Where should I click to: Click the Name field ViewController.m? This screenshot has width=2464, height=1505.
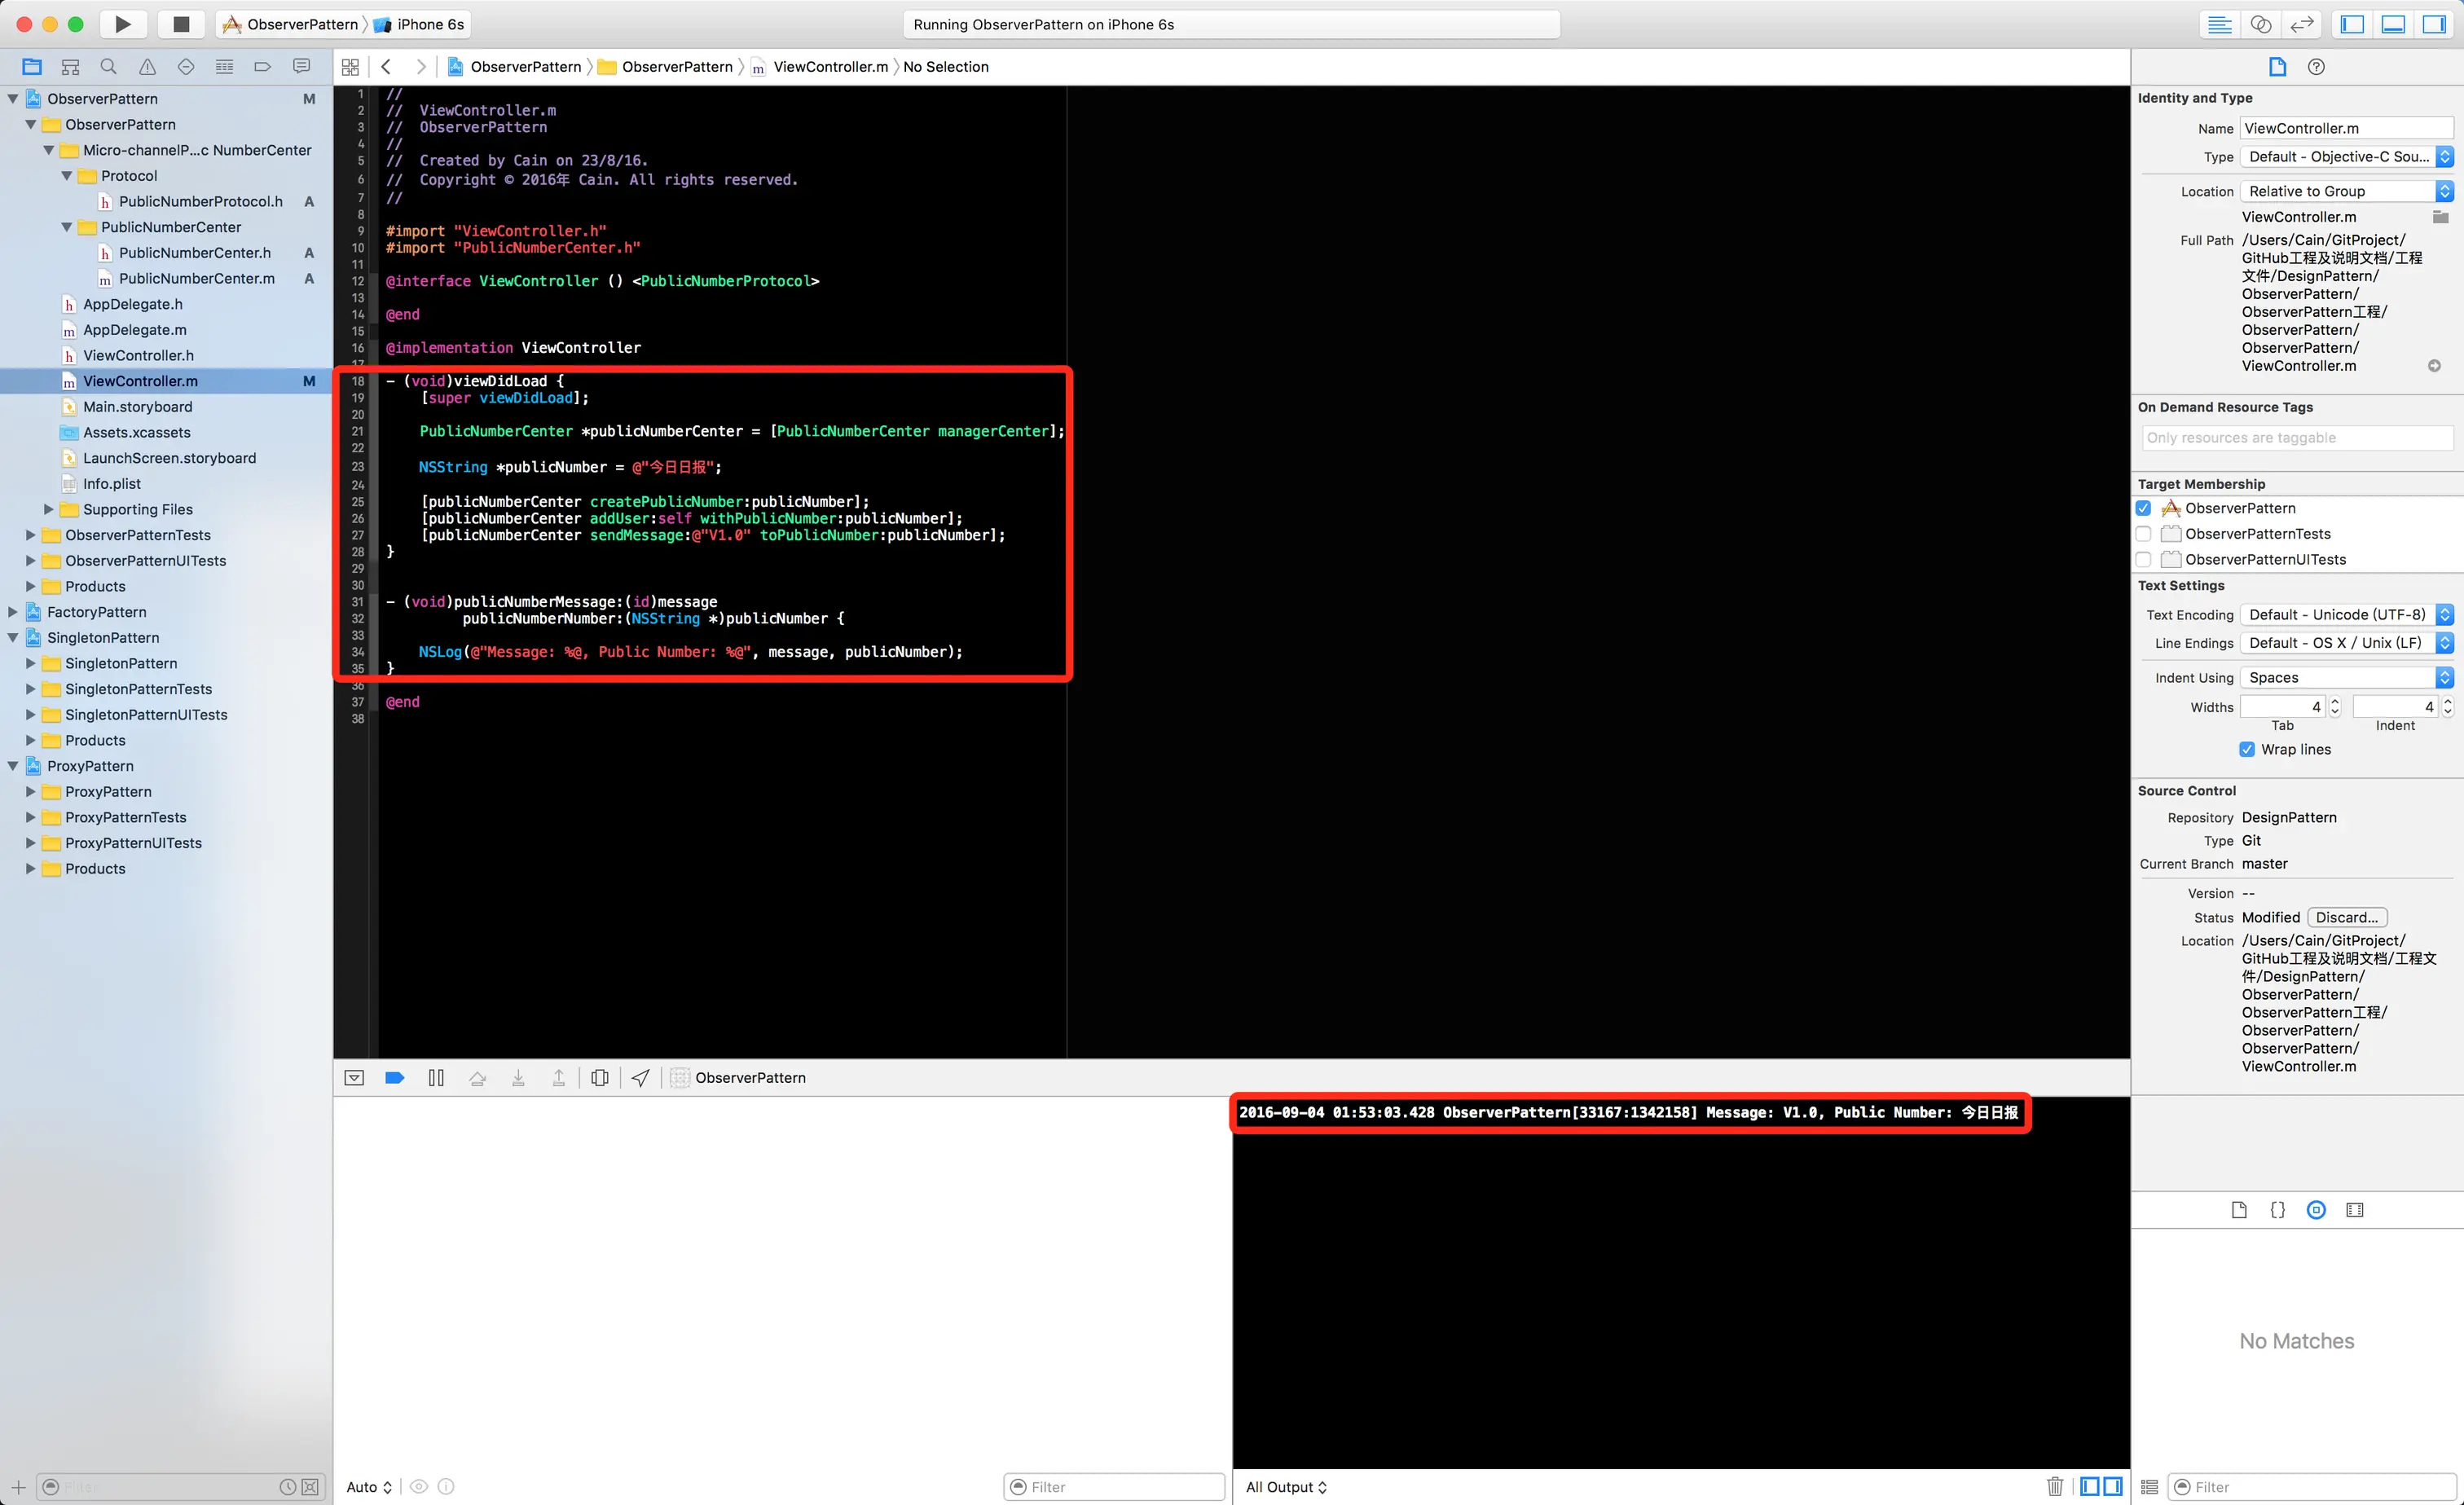pyautogui.click(x=2345, y=128)
